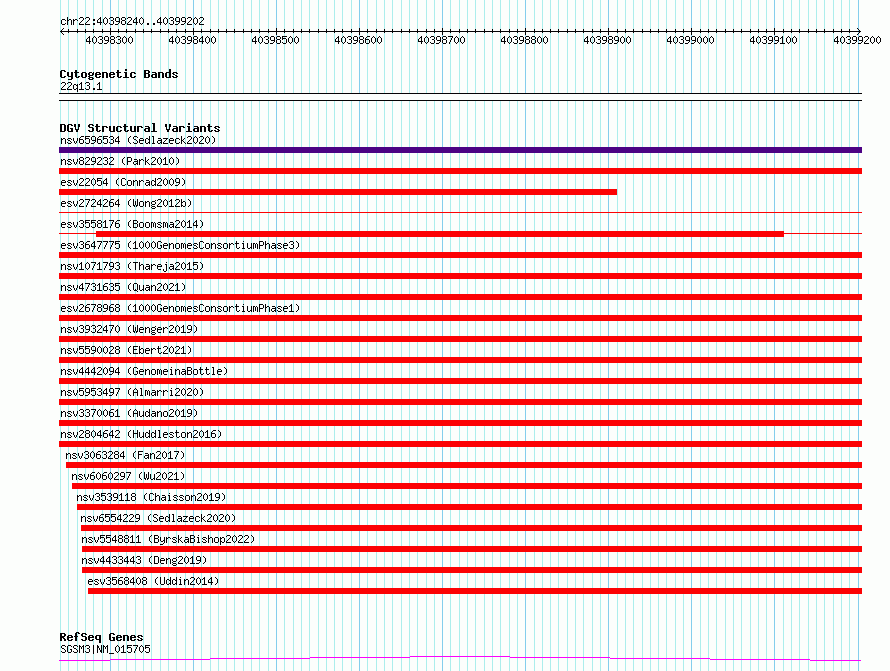Image resolution: width=890 pixels, height=671 pixels.
Task: Click ruler position 40399000
Action: coord(690,40)
